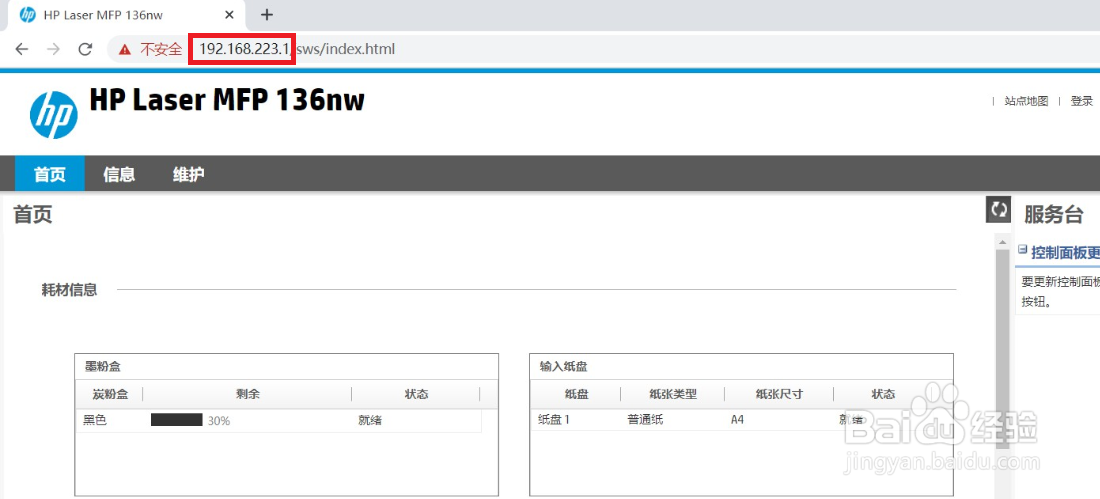This screenshot has width=1100, height=499.
Task: Click the 首页 page heading
Action: pos(33,215)
